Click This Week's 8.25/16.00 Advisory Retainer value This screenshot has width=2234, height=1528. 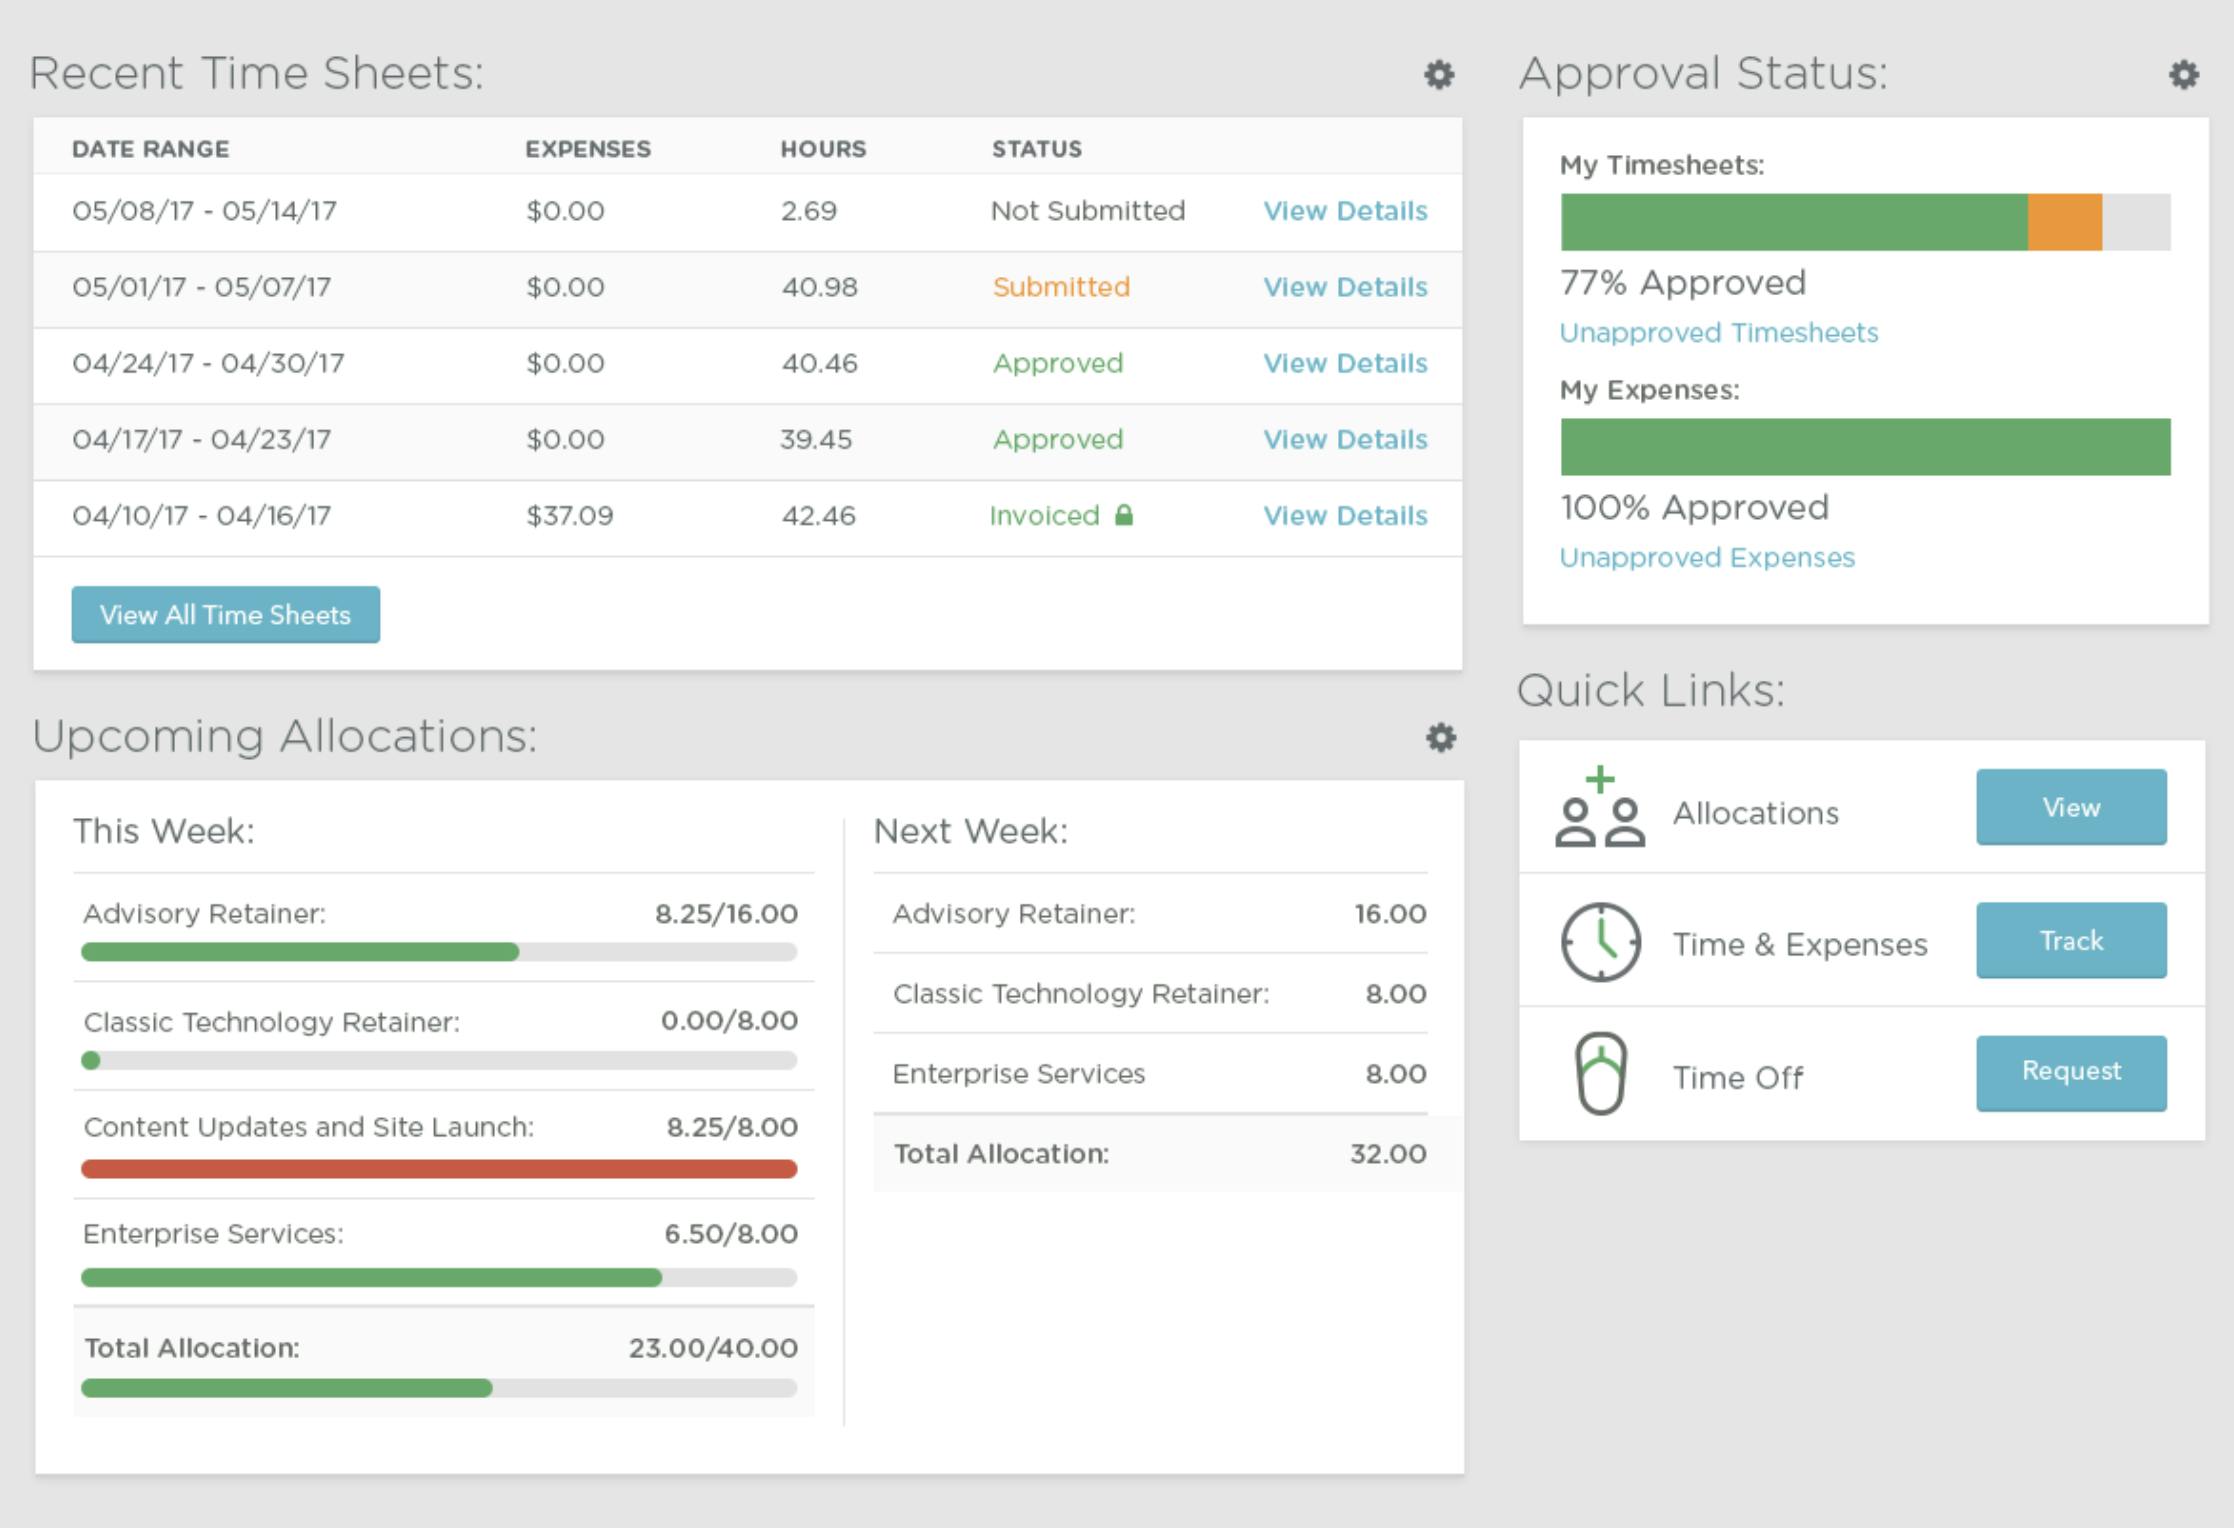tap(726, 914)
